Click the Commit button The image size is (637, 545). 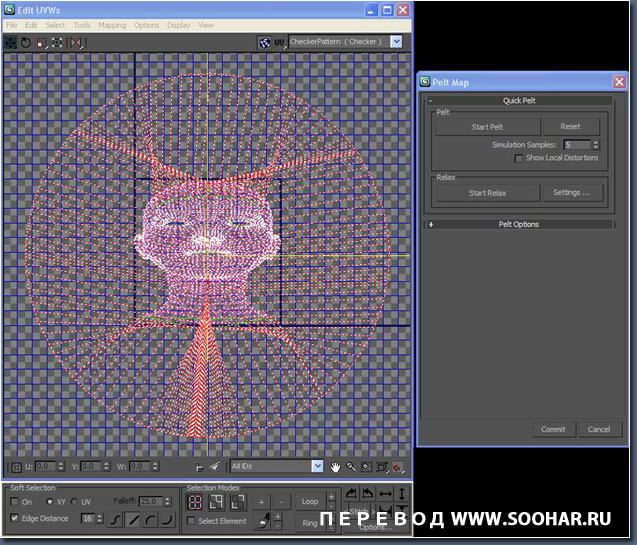click(x=553, y=429)
